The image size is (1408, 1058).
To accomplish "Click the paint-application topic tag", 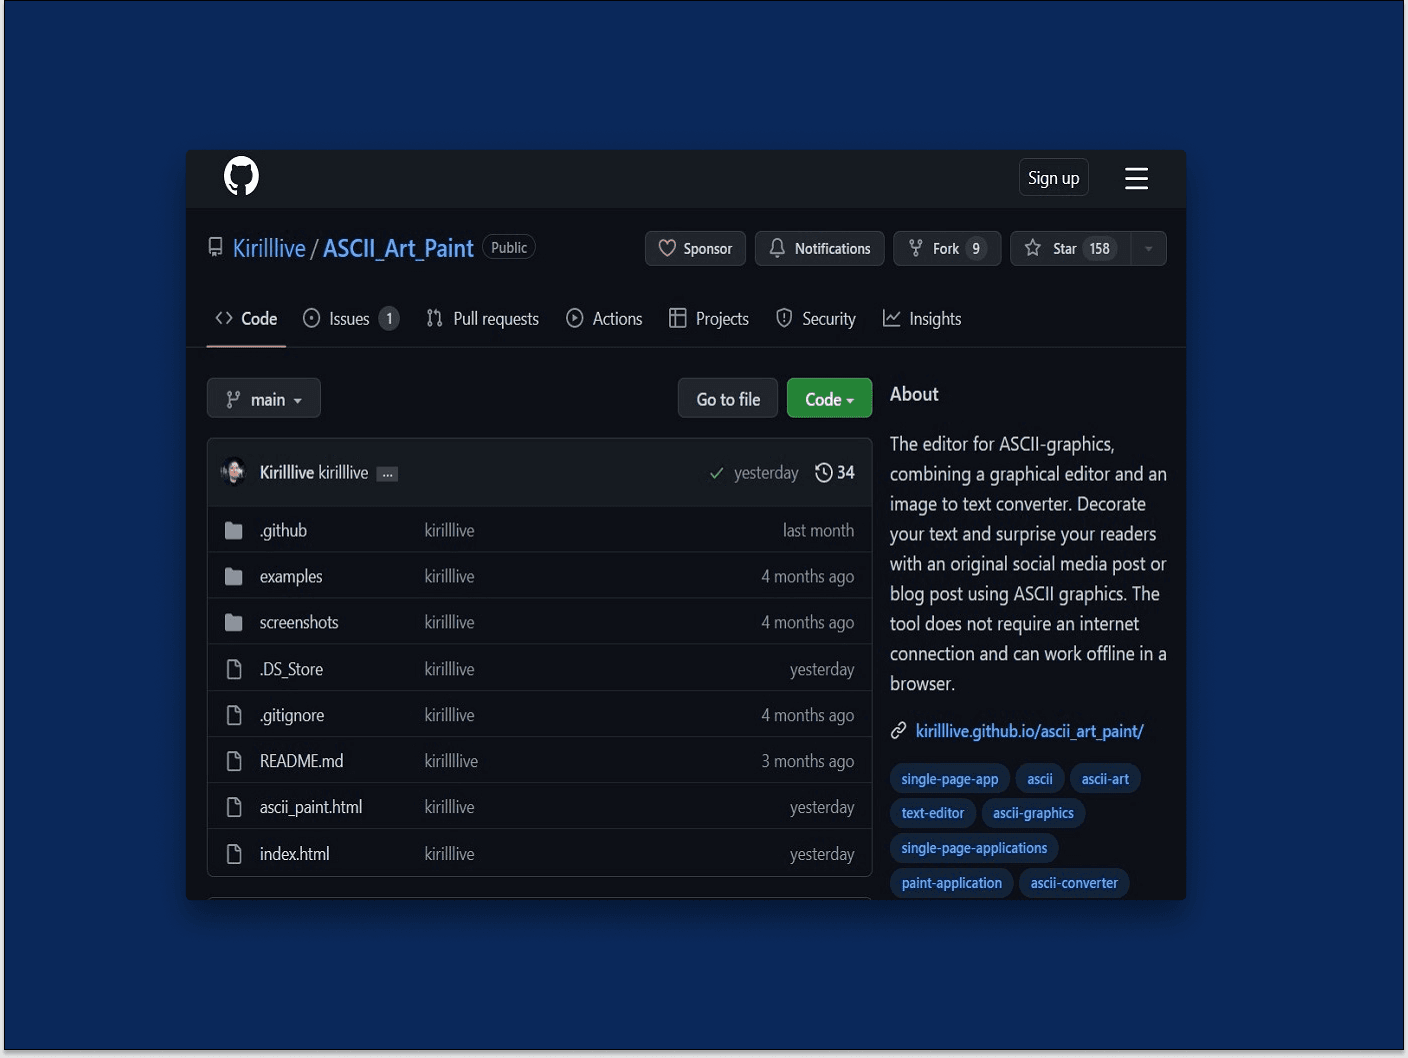I will [x=951, y=883].
